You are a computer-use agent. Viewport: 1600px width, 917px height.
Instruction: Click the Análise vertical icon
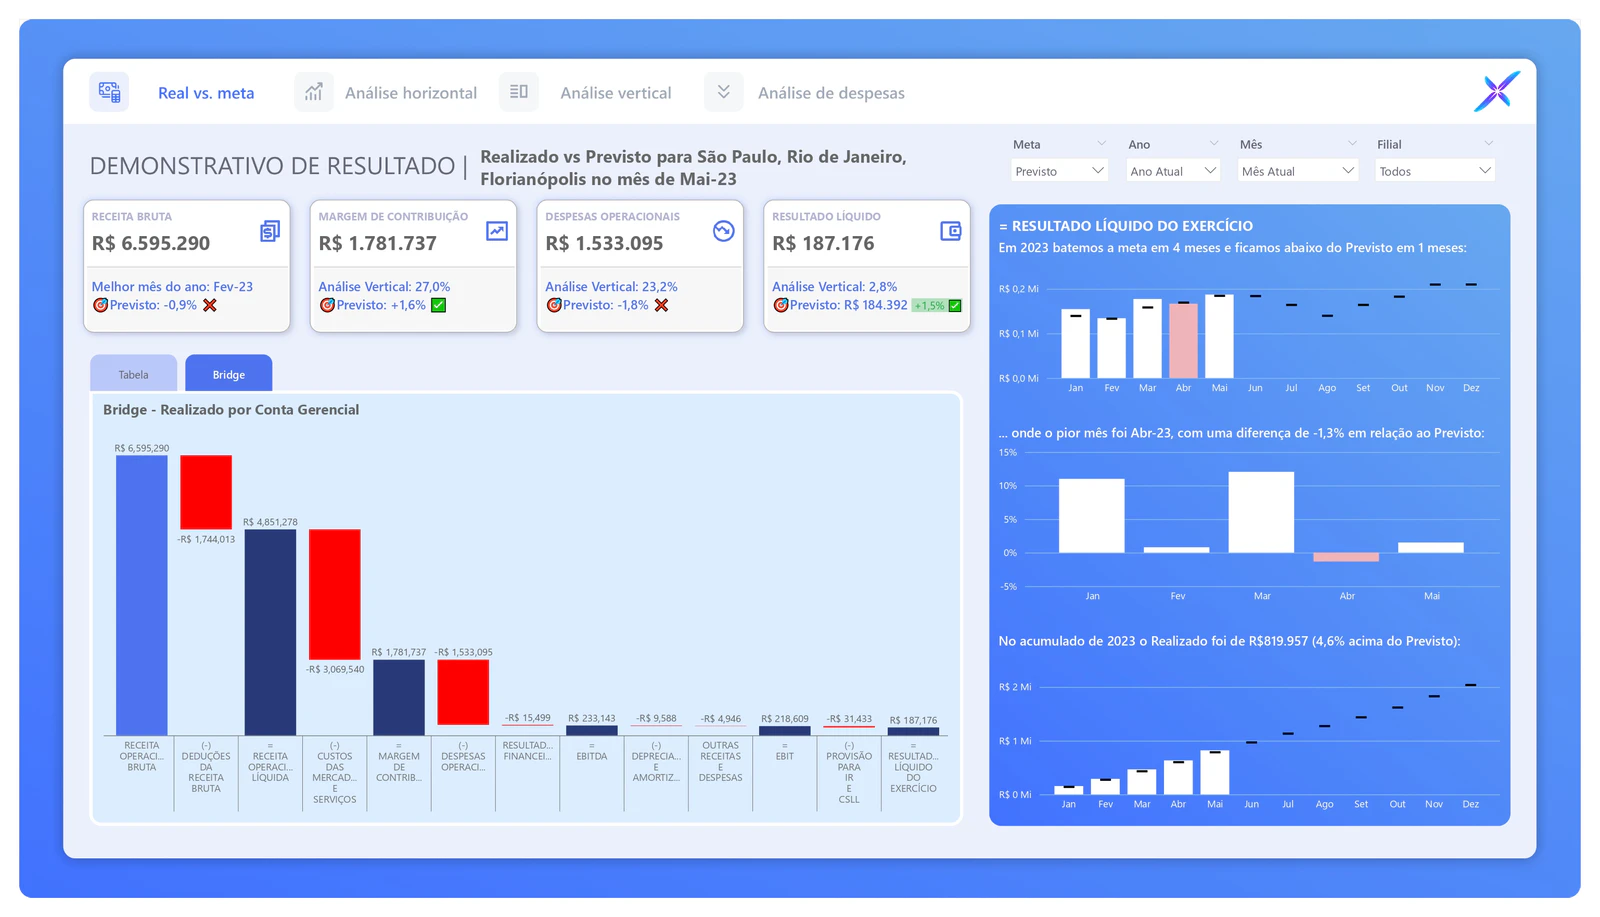tap(519, 92)
